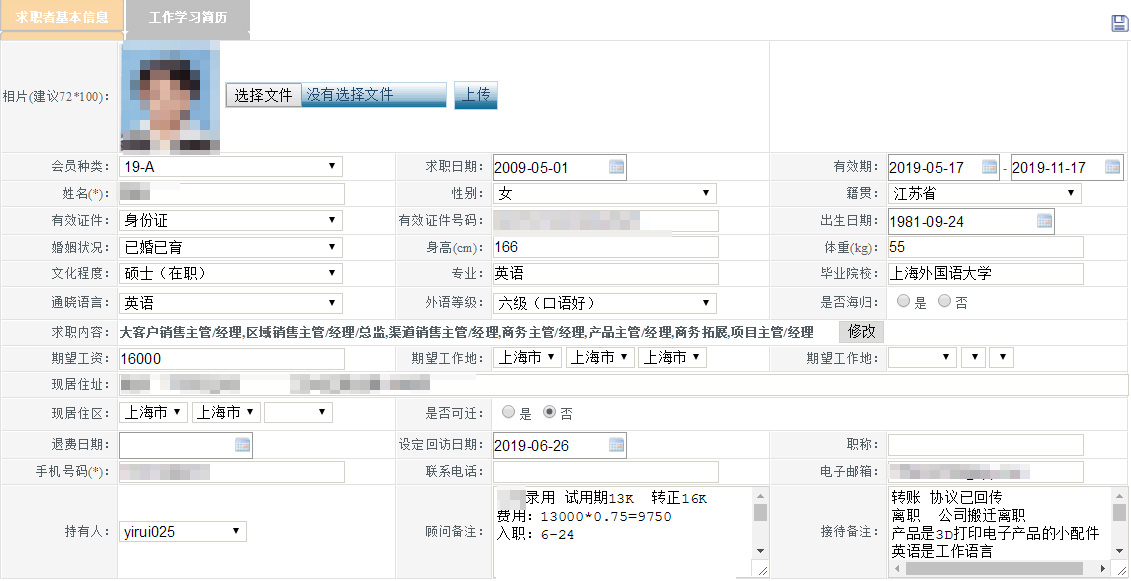Click 接待备注 scroll right arrow
The height and width of the screenshot is (581, 1131).
point(1104,569)
